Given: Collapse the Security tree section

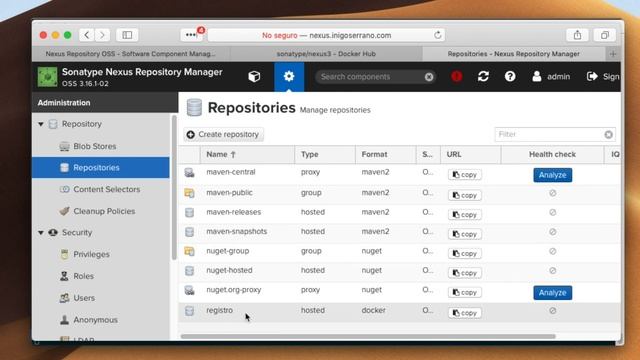Looking at the screenshot, I should tap(41, 233).
